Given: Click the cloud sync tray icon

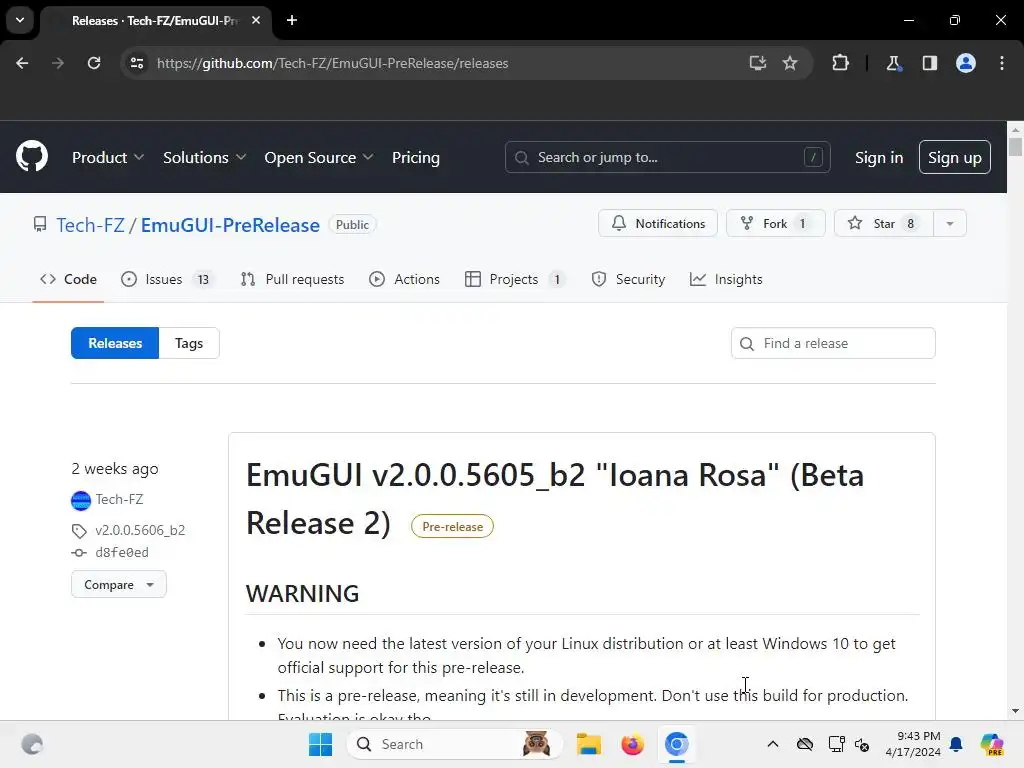Looking at the screenshot, I should [x=805, y=744].
